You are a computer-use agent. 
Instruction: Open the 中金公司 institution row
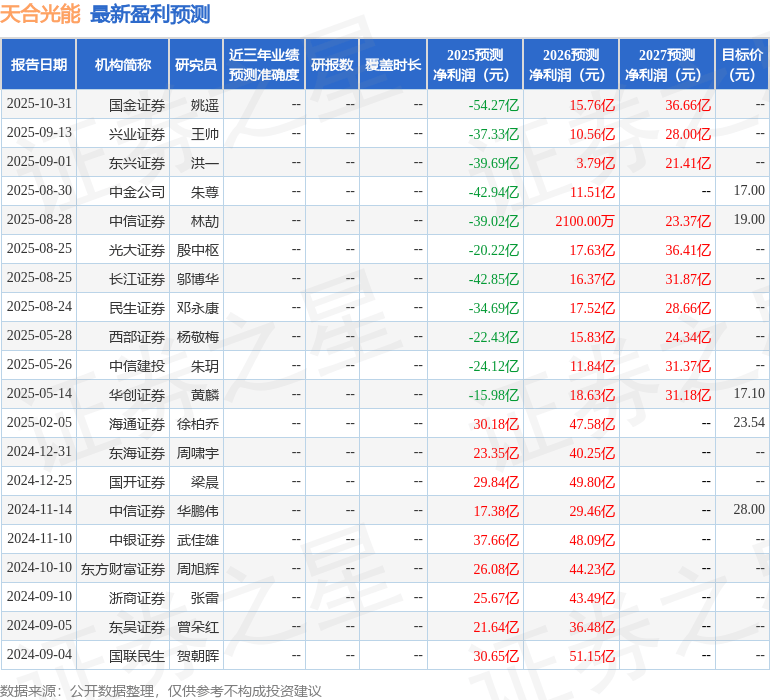tap(137, 191)
